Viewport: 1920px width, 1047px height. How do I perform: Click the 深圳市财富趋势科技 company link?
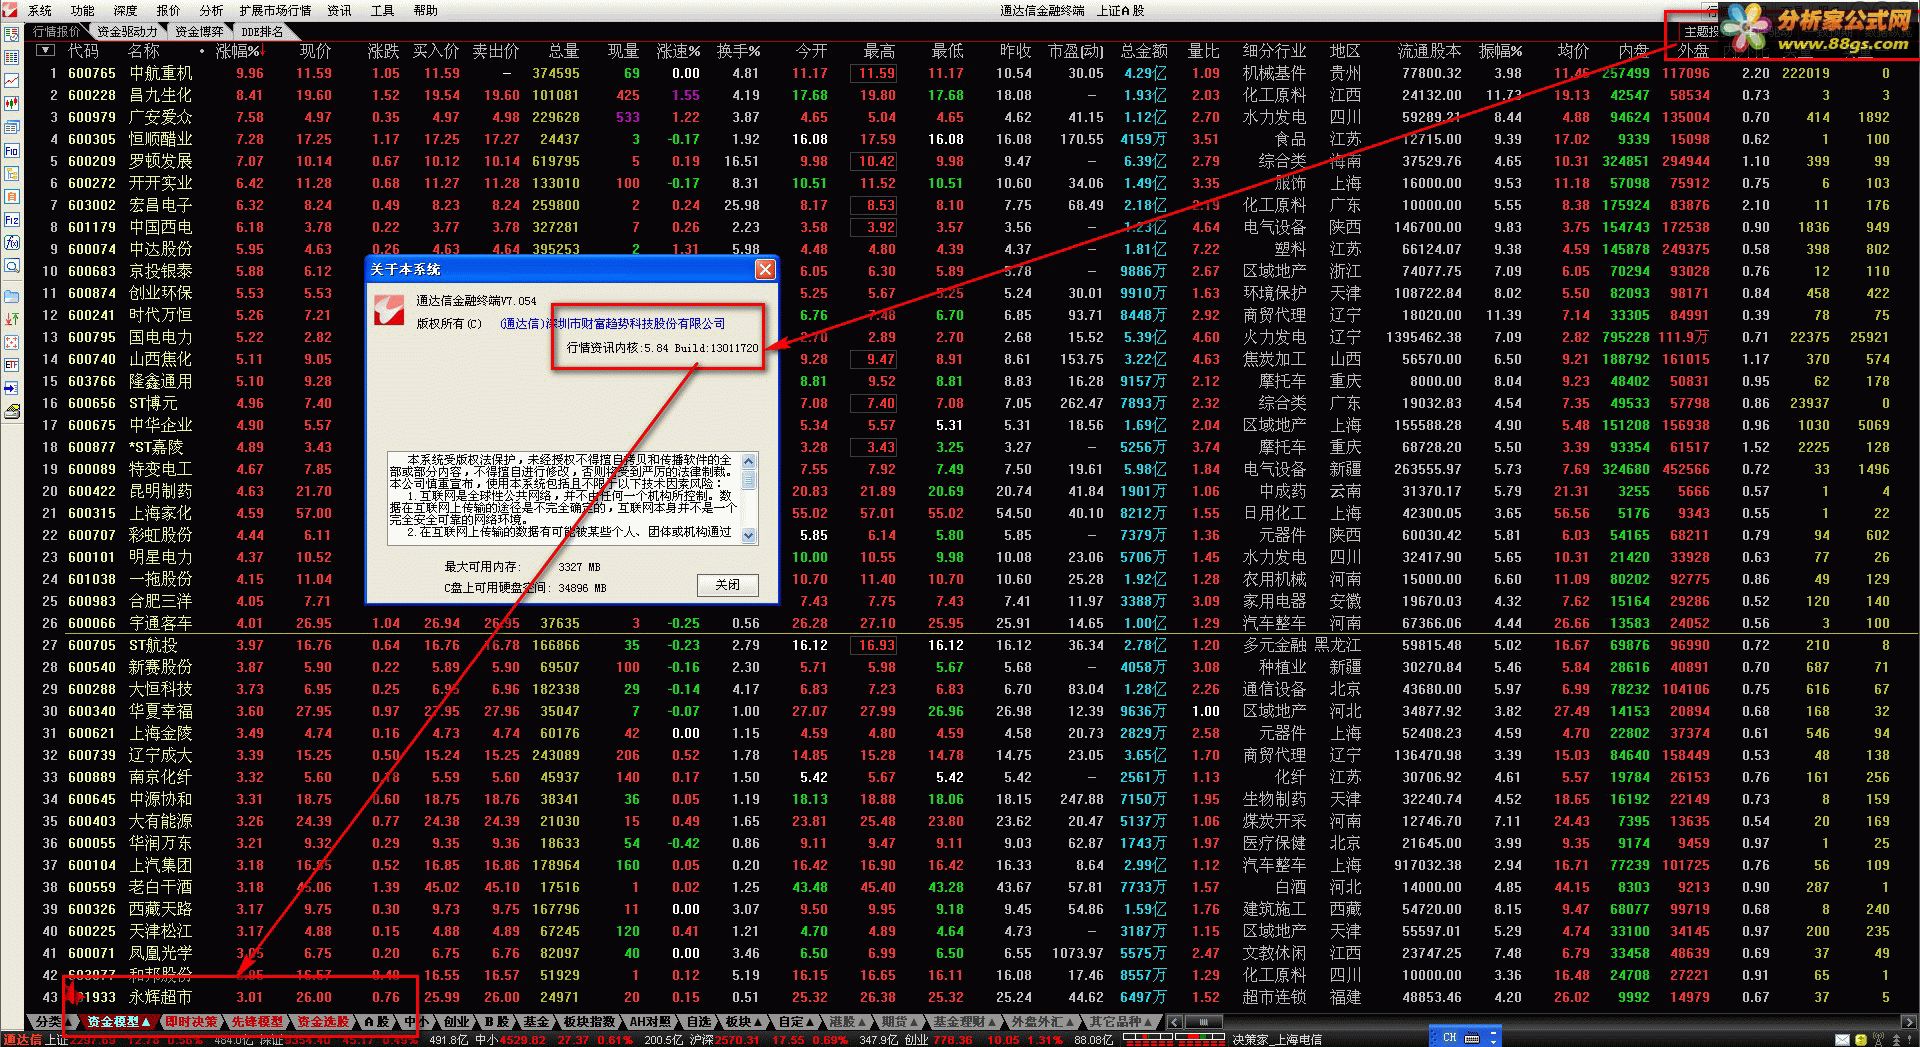(612, 323)
